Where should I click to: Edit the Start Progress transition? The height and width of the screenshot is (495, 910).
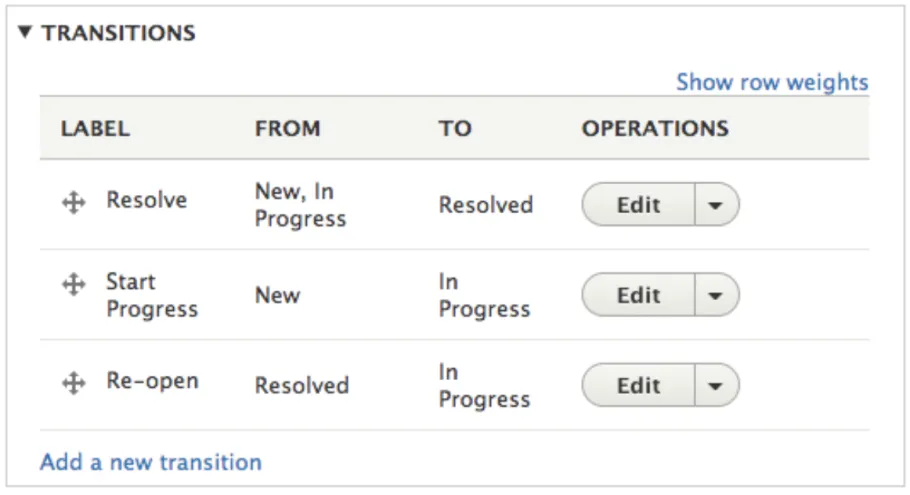coord(638,295)
